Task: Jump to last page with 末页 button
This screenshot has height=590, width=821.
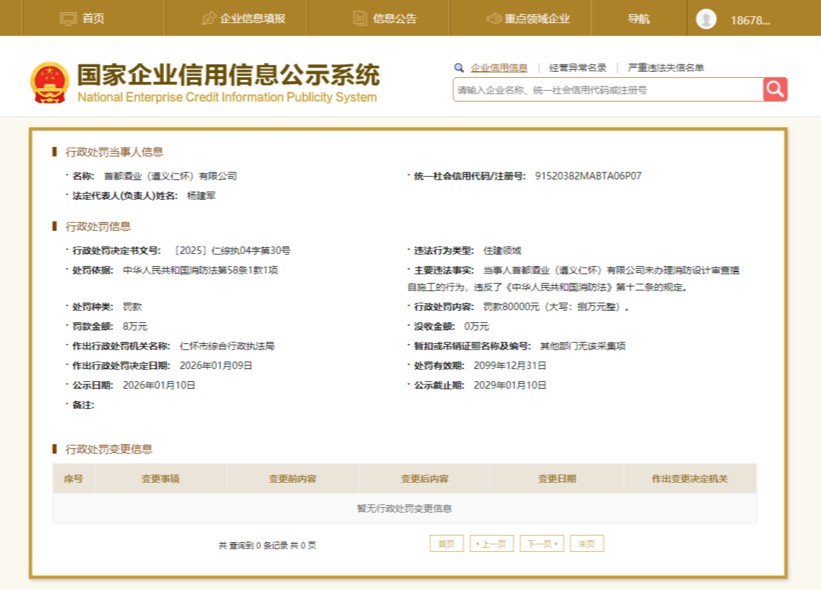Action: coord(587,543)
